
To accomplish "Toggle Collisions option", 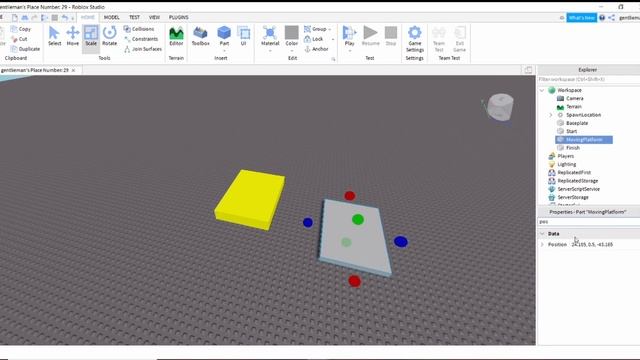I will (139, 29).
